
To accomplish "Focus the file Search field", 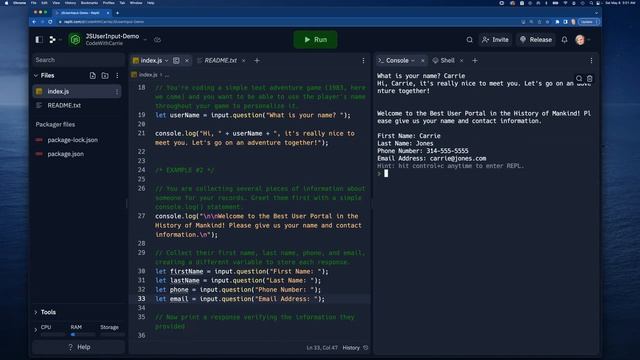I will [78, 60].
